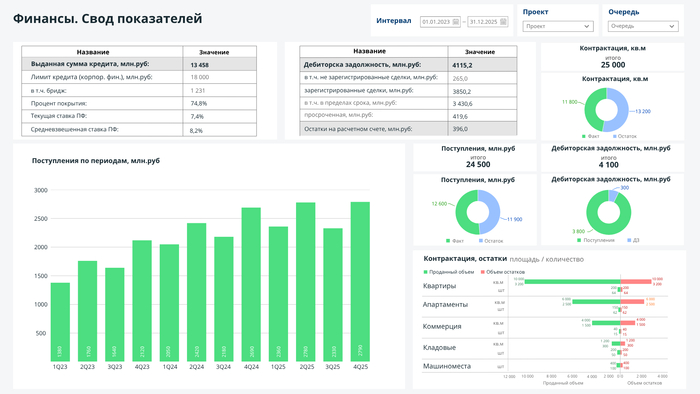Toggle Факт legend in Контрактация donut
This screenshot has height=394, width=700.
pos(591,136)
